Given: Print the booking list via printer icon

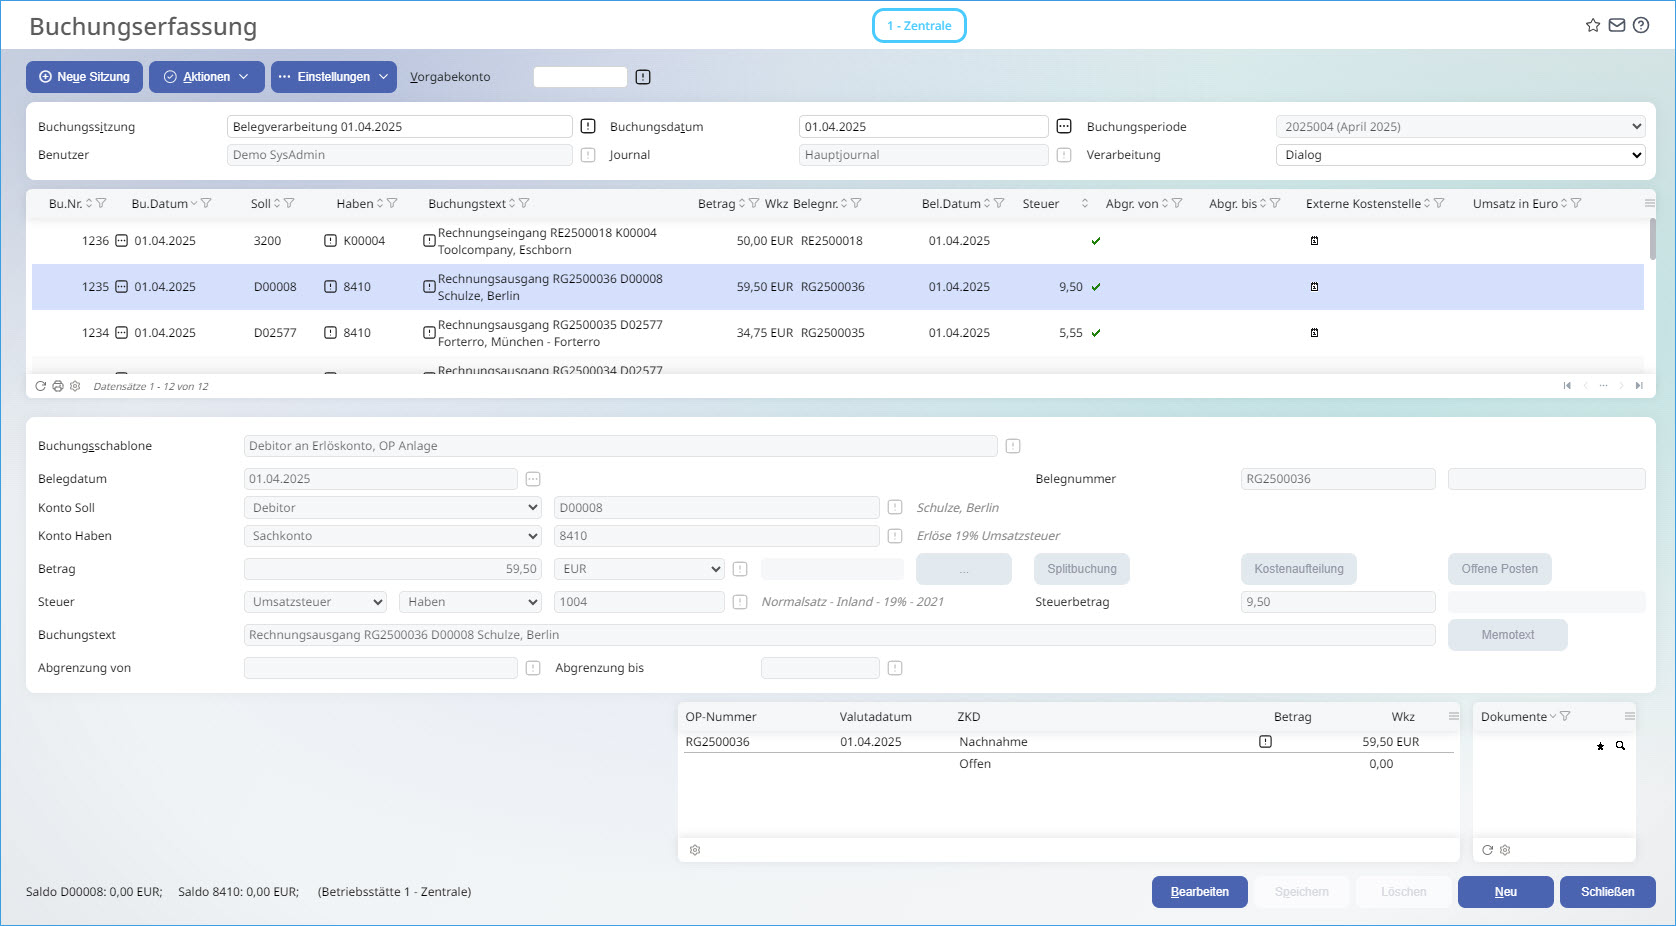Looking at the screenshot, I should click(x=58, y=386).
